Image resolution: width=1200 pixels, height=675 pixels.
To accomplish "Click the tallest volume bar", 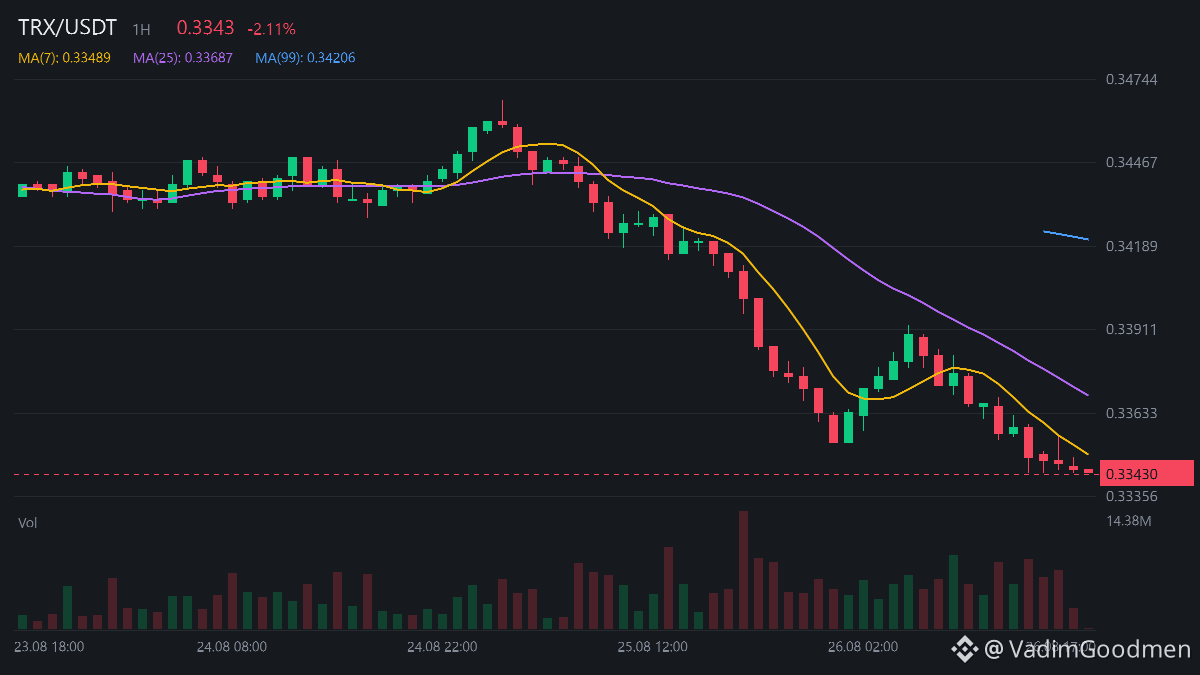I will [743, 570].
